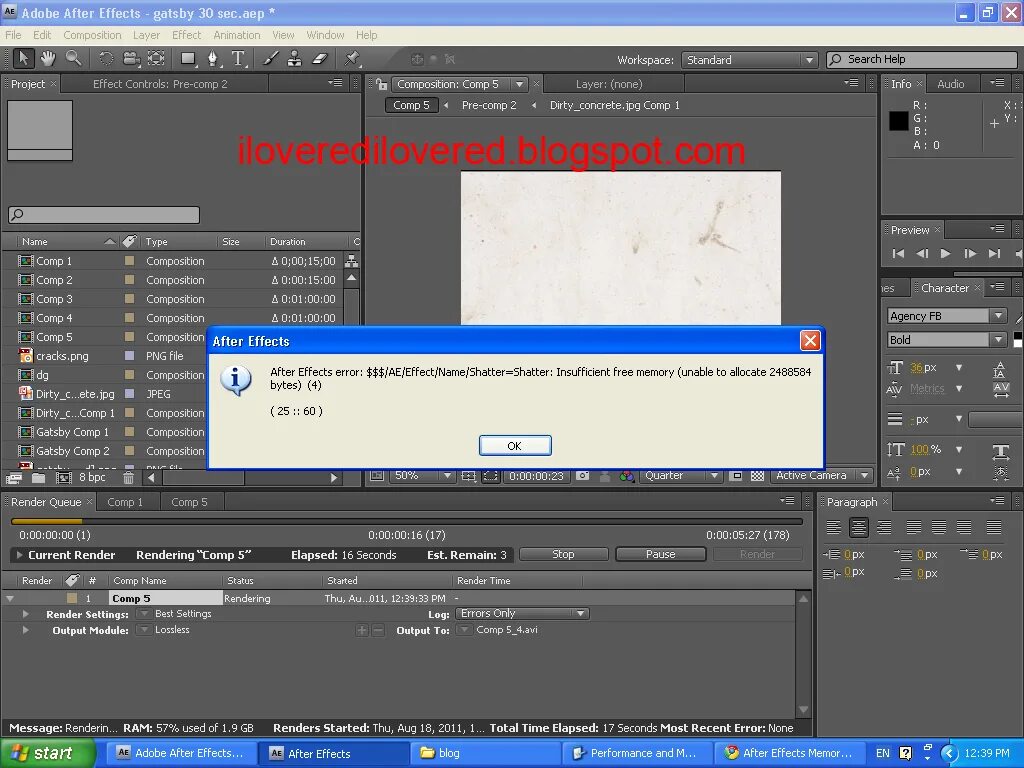Toggle transparency grid checkerboard
Screen dimensions: 1024x768
click(x=757, y=476)
